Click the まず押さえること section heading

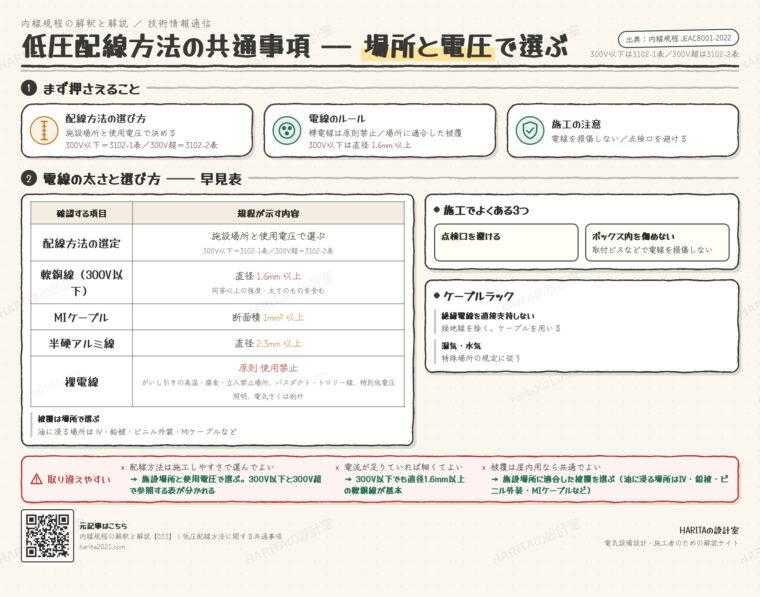pyautogui.click(x=92, y=89)
